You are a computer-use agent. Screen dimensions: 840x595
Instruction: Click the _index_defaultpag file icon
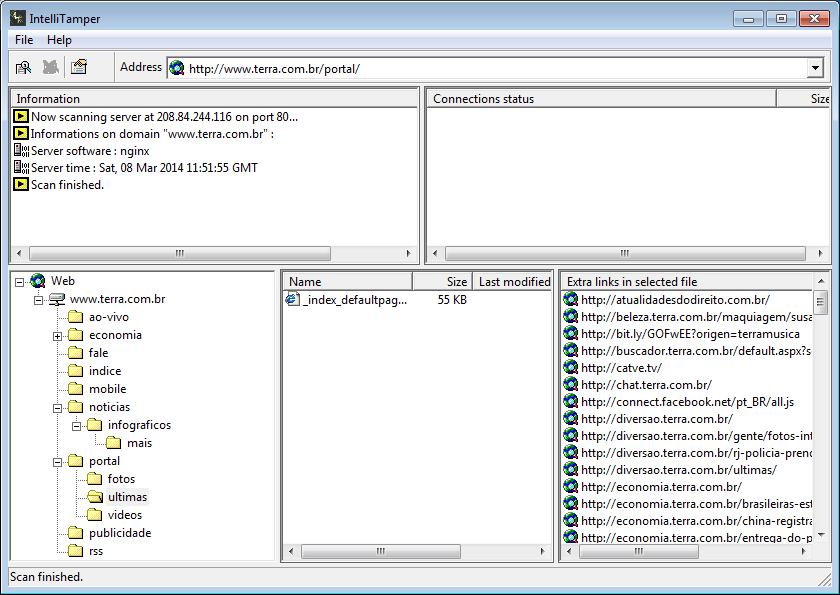pyautogui.click(x=292, y=299)
